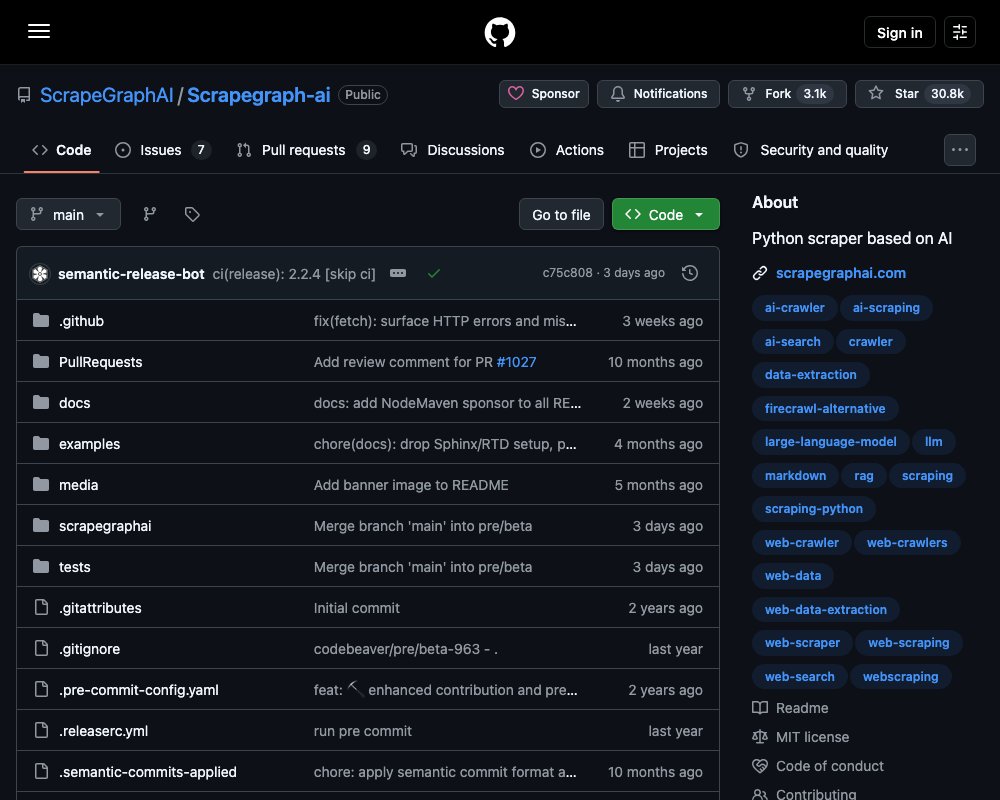Open the .pre-commit-config.yaml file

tap(138, 690)
